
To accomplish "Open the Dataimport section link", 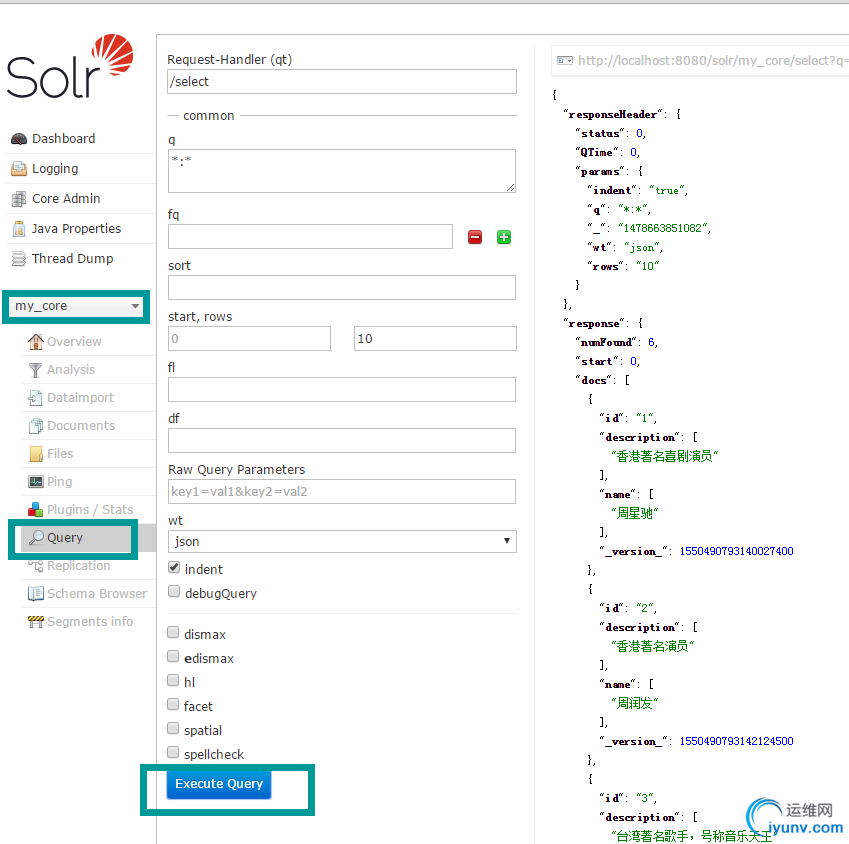I will (x=80, y=398).
